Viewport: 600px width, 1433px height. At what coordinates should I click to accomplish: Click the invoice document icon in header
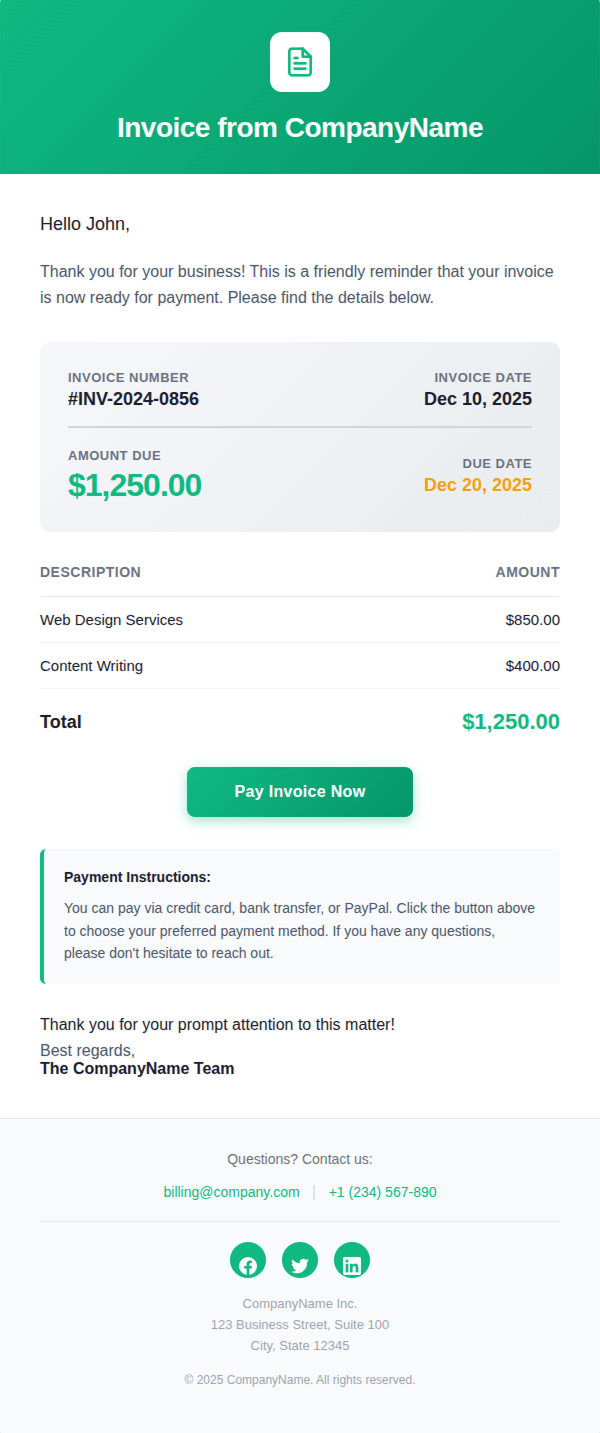(x=300, y=62)
